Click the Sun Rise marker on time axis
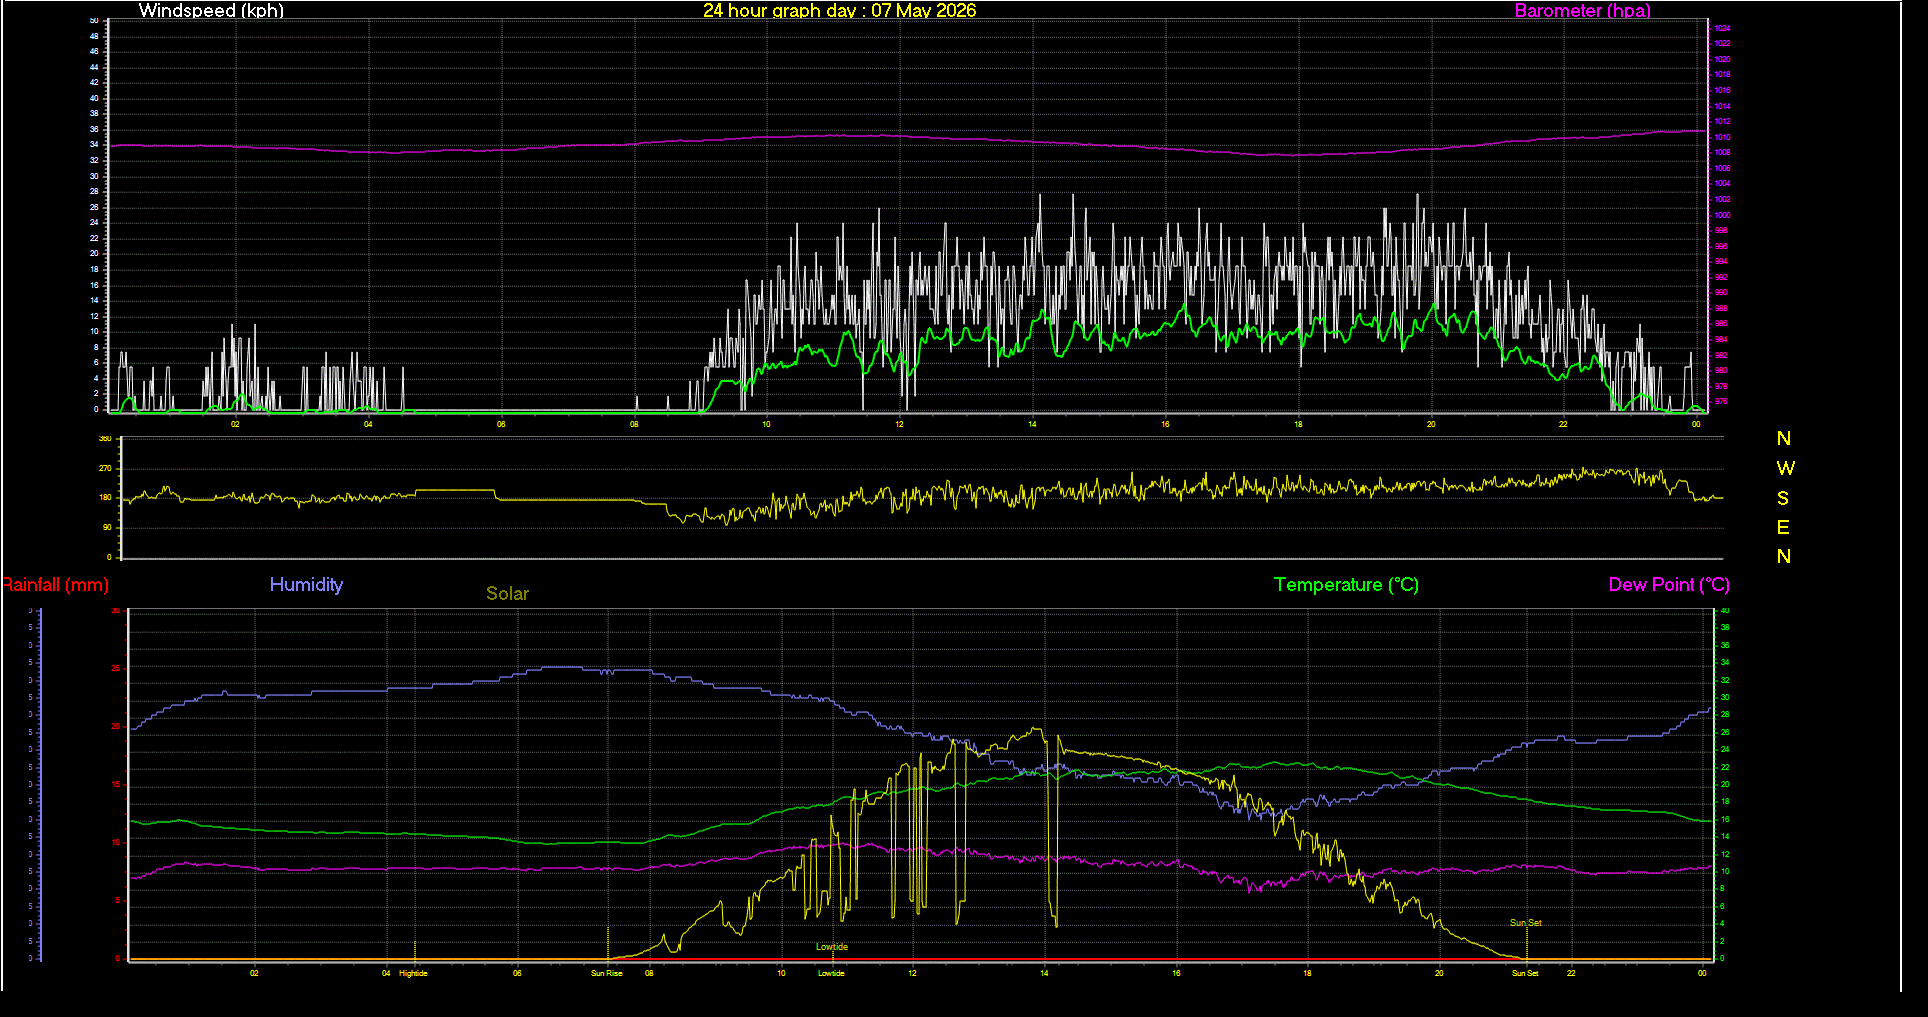Viewport: 1928px width, 1017px height. (607, 973)
